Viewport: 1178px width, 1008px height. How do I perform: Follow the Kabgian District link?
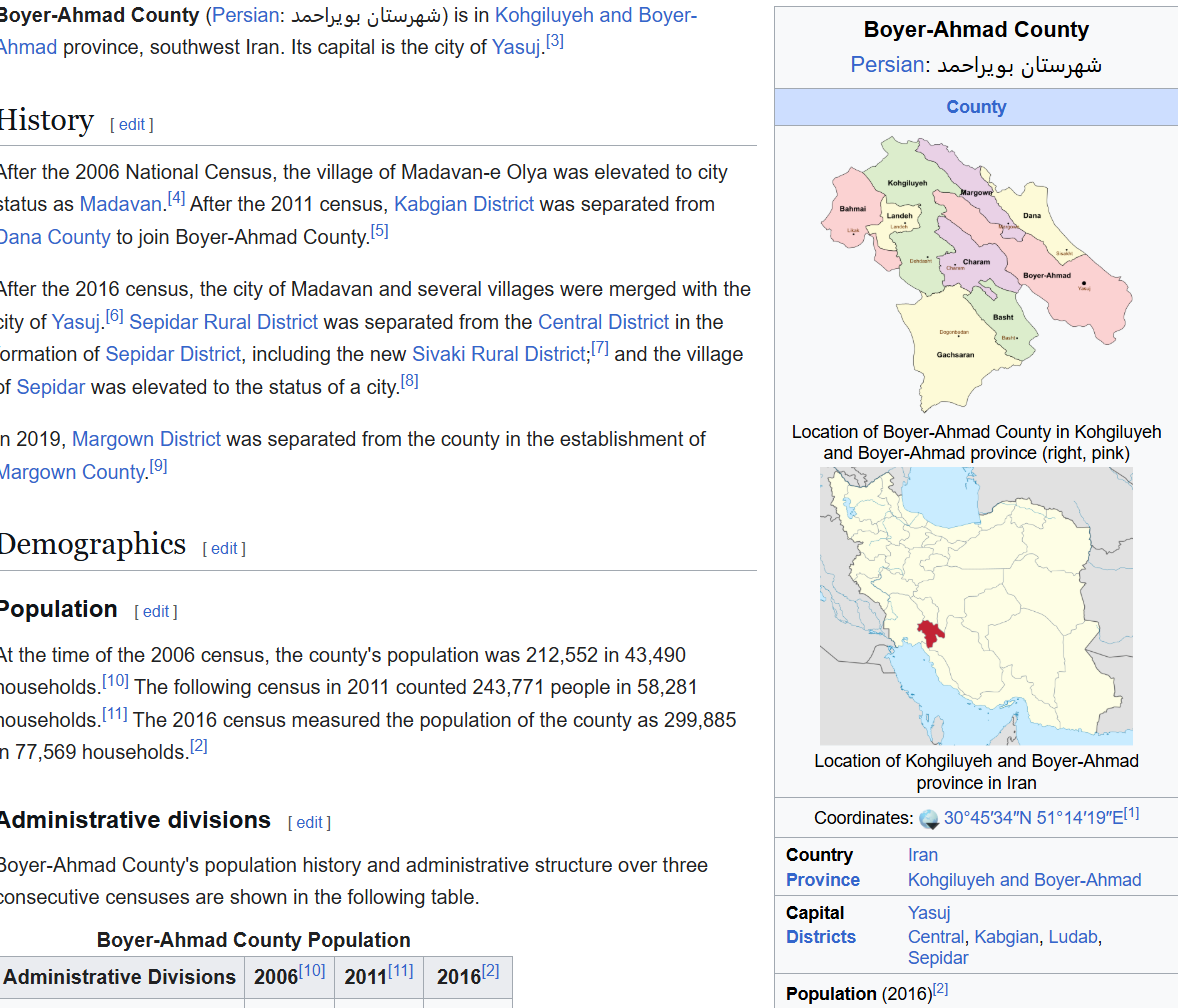[464, 204]
